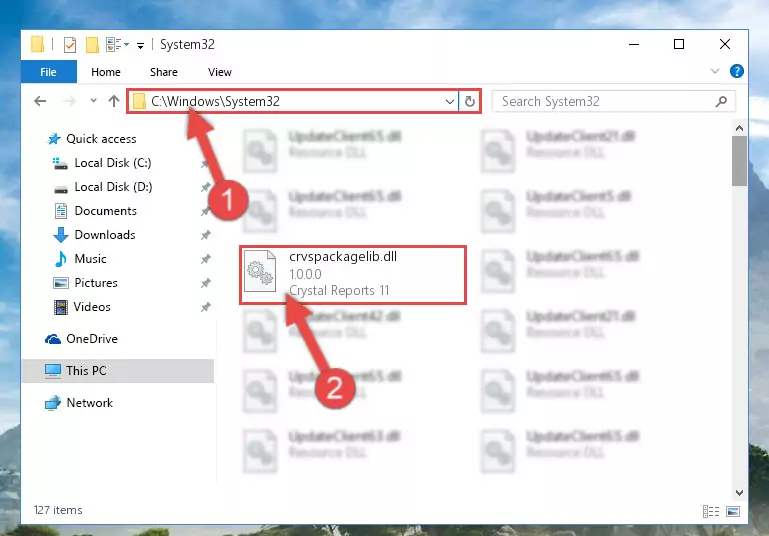
Task: Open the Customize Quick Access Toolbar dropdown
Action: click(x=140, y=46)
